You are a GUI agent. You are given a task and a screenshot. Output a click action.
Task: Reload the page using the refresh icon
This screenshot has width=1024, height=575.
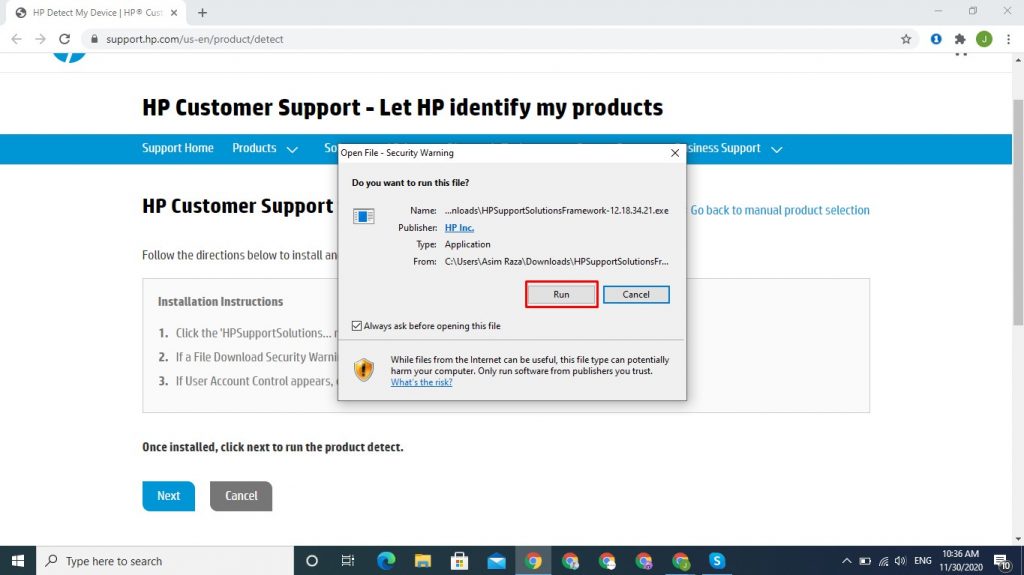(65, 39)
